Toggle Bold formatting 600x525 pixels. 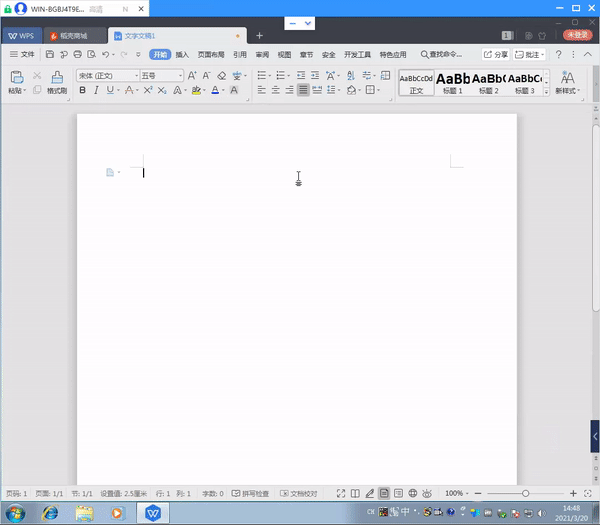[82, 90]
